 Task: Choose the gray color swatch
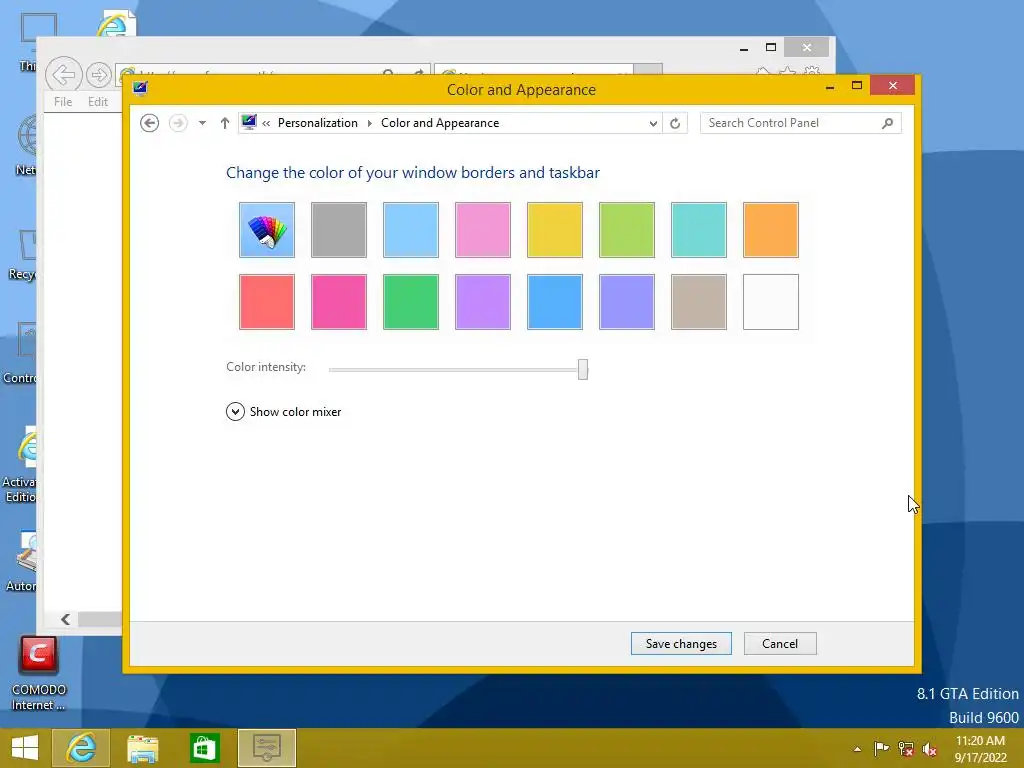[339, 230]
